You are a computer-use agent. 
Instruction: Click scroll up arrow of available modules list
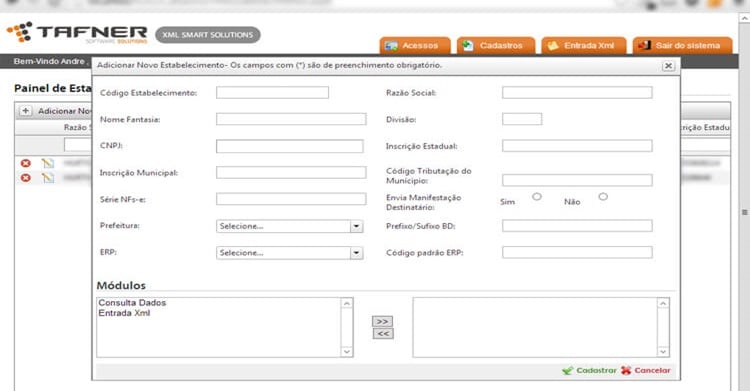(347, 303)
